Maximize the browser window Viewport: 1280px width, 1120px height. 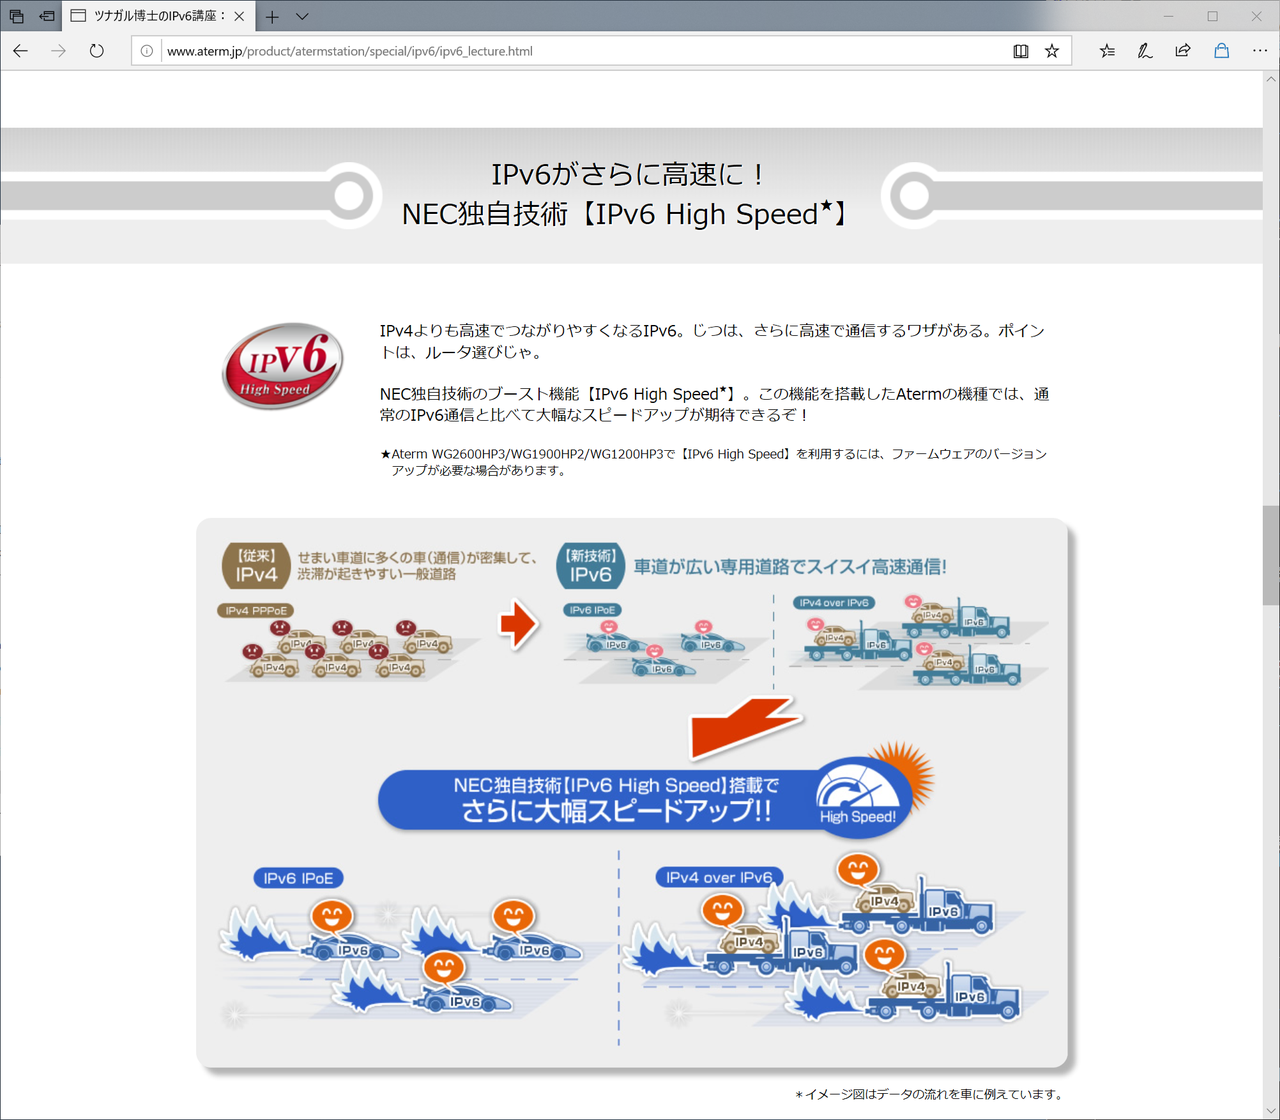(x=1213, y=16)
